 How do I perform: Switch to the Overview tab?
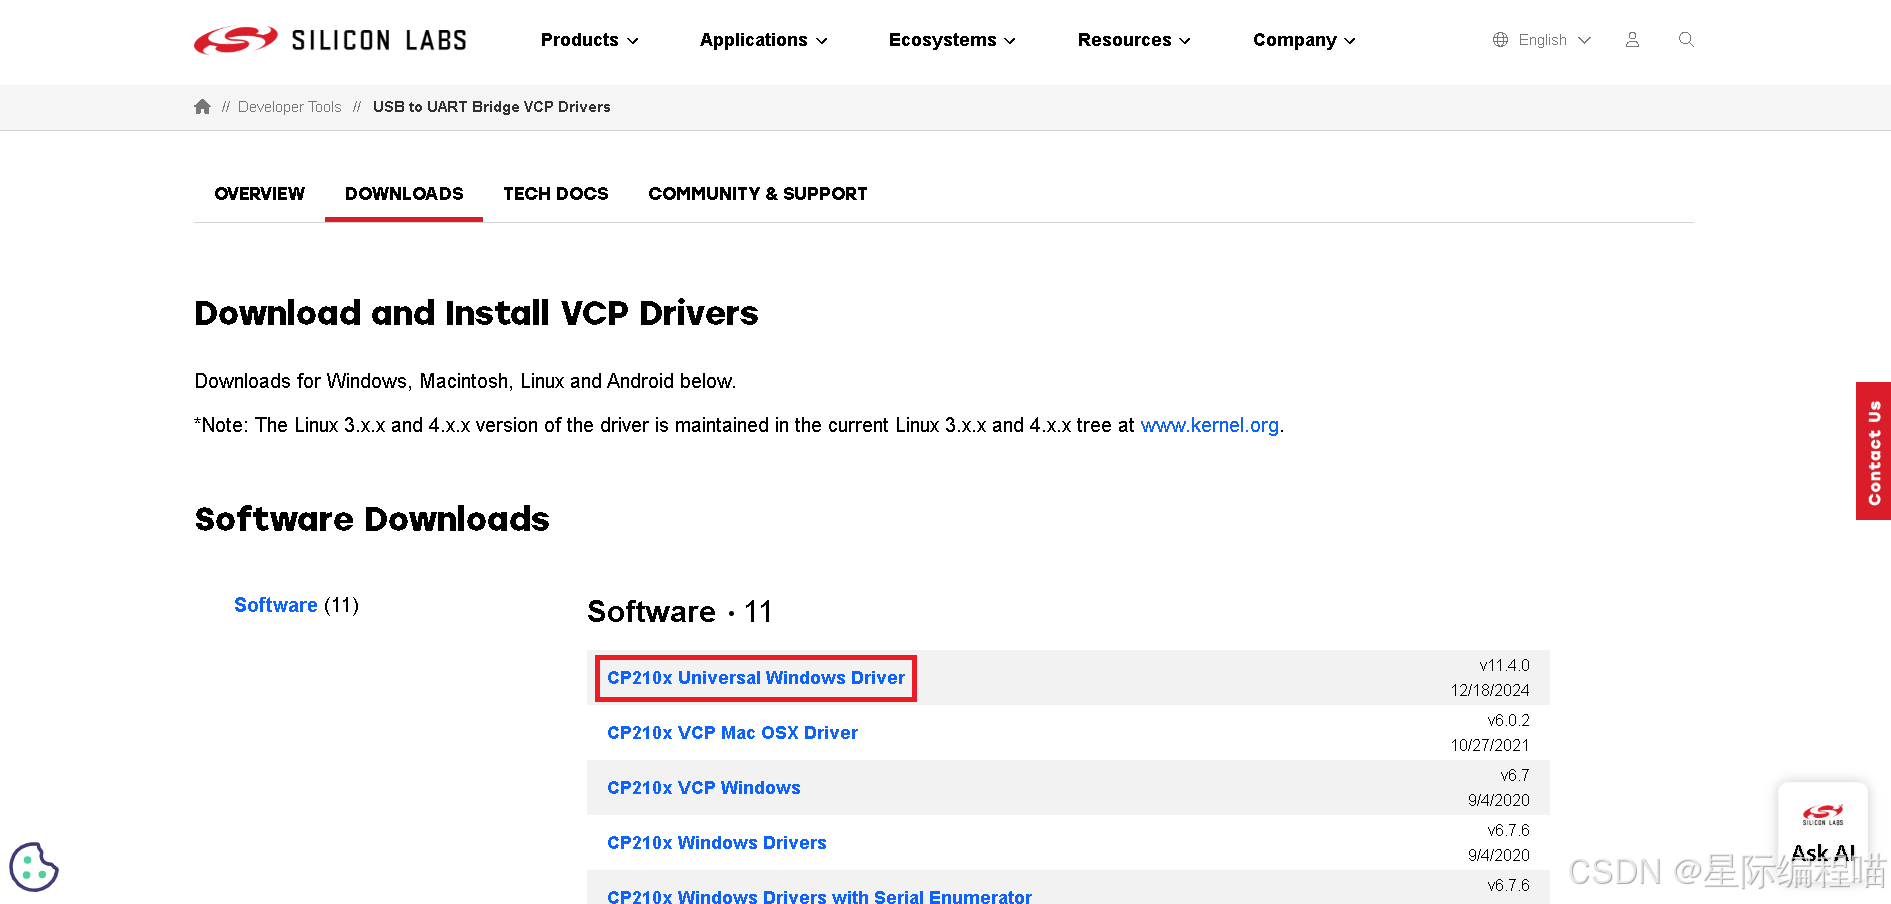pyautogui.click(x=259, y=194)
